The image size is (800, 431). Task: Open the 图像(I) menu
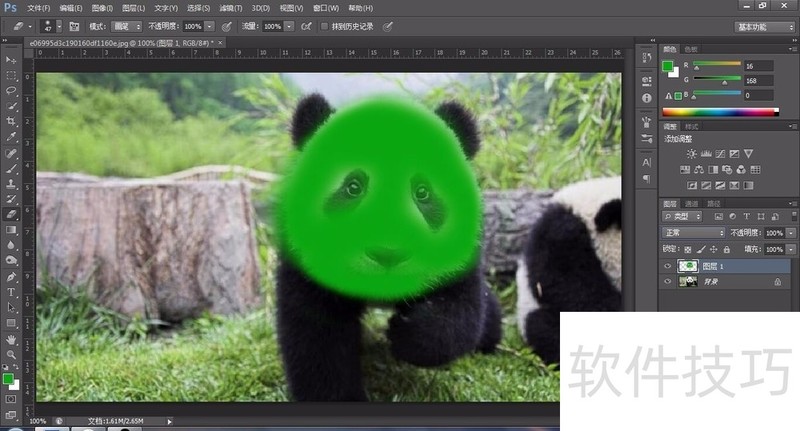pyautogui.click(x=103, y=8)
